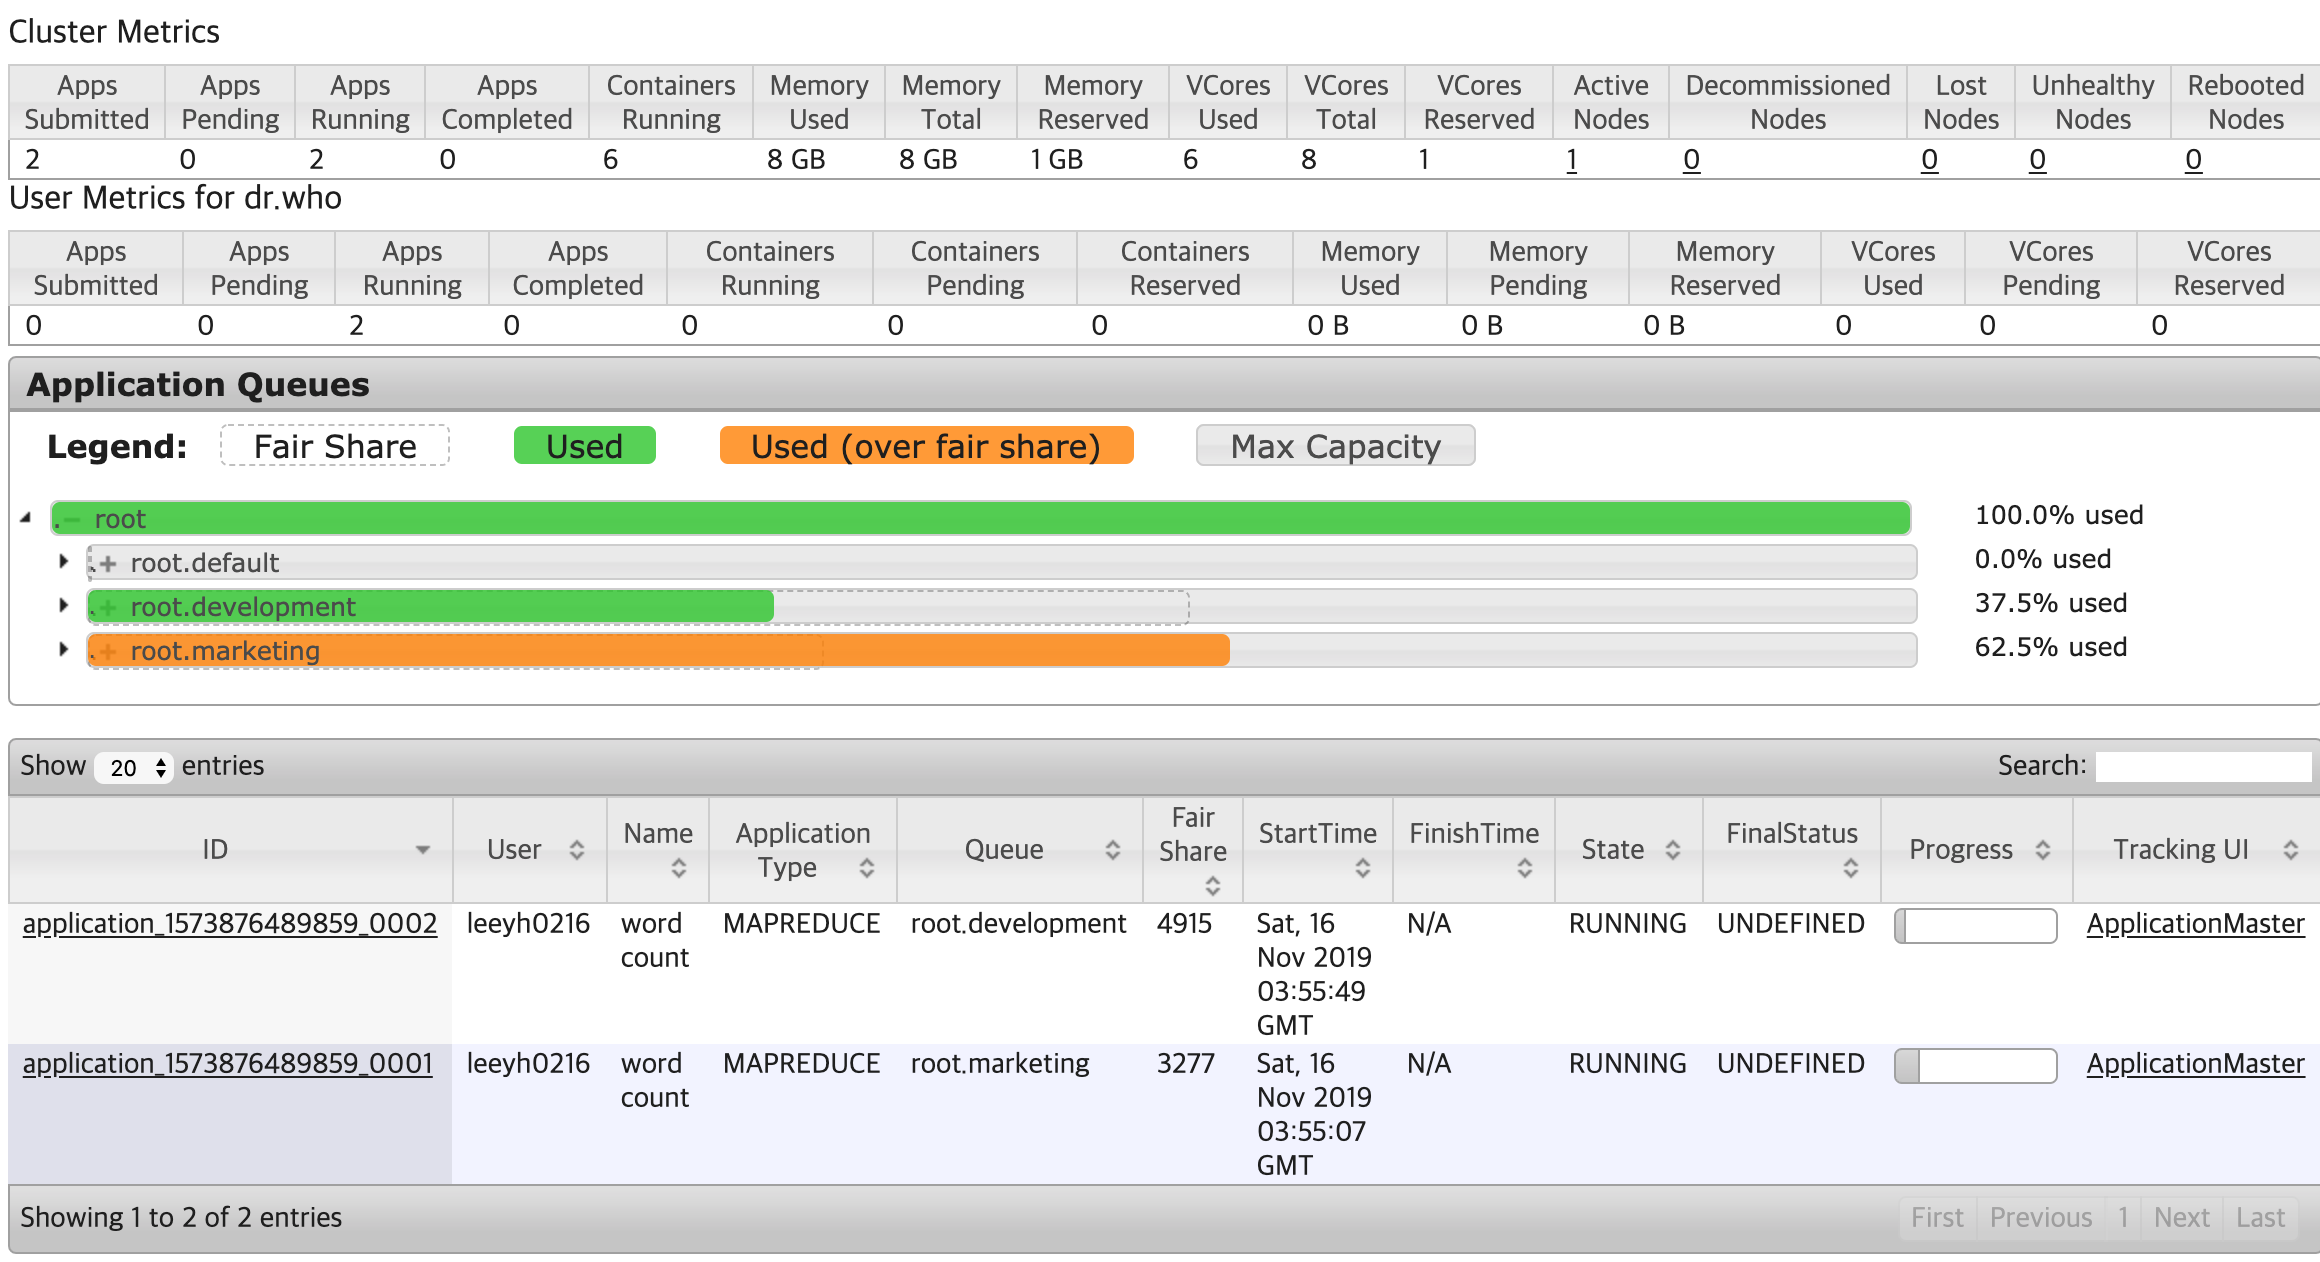The image size is (2320, 1262).
Task: Click the Last pagination button
Action: tap(2260, 1217)
